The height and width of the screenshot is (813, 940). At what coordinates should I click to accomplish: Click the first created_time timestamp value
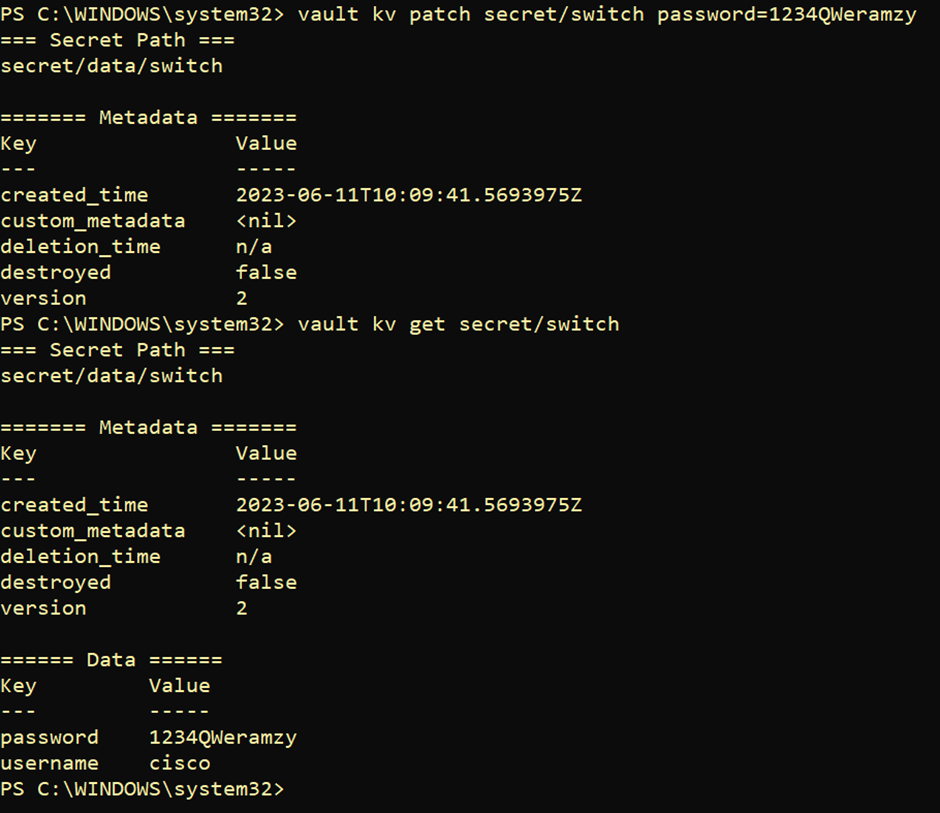tap(409, 195)
